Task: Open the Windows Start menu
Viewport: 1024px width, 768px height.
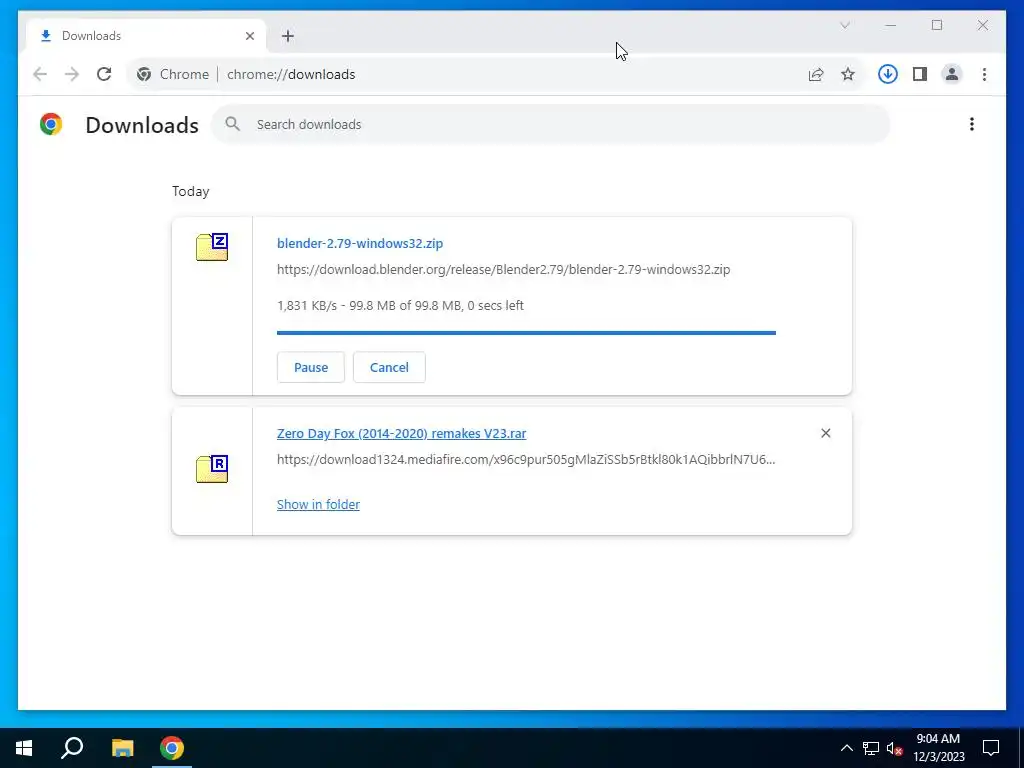Action: point(24,748)
